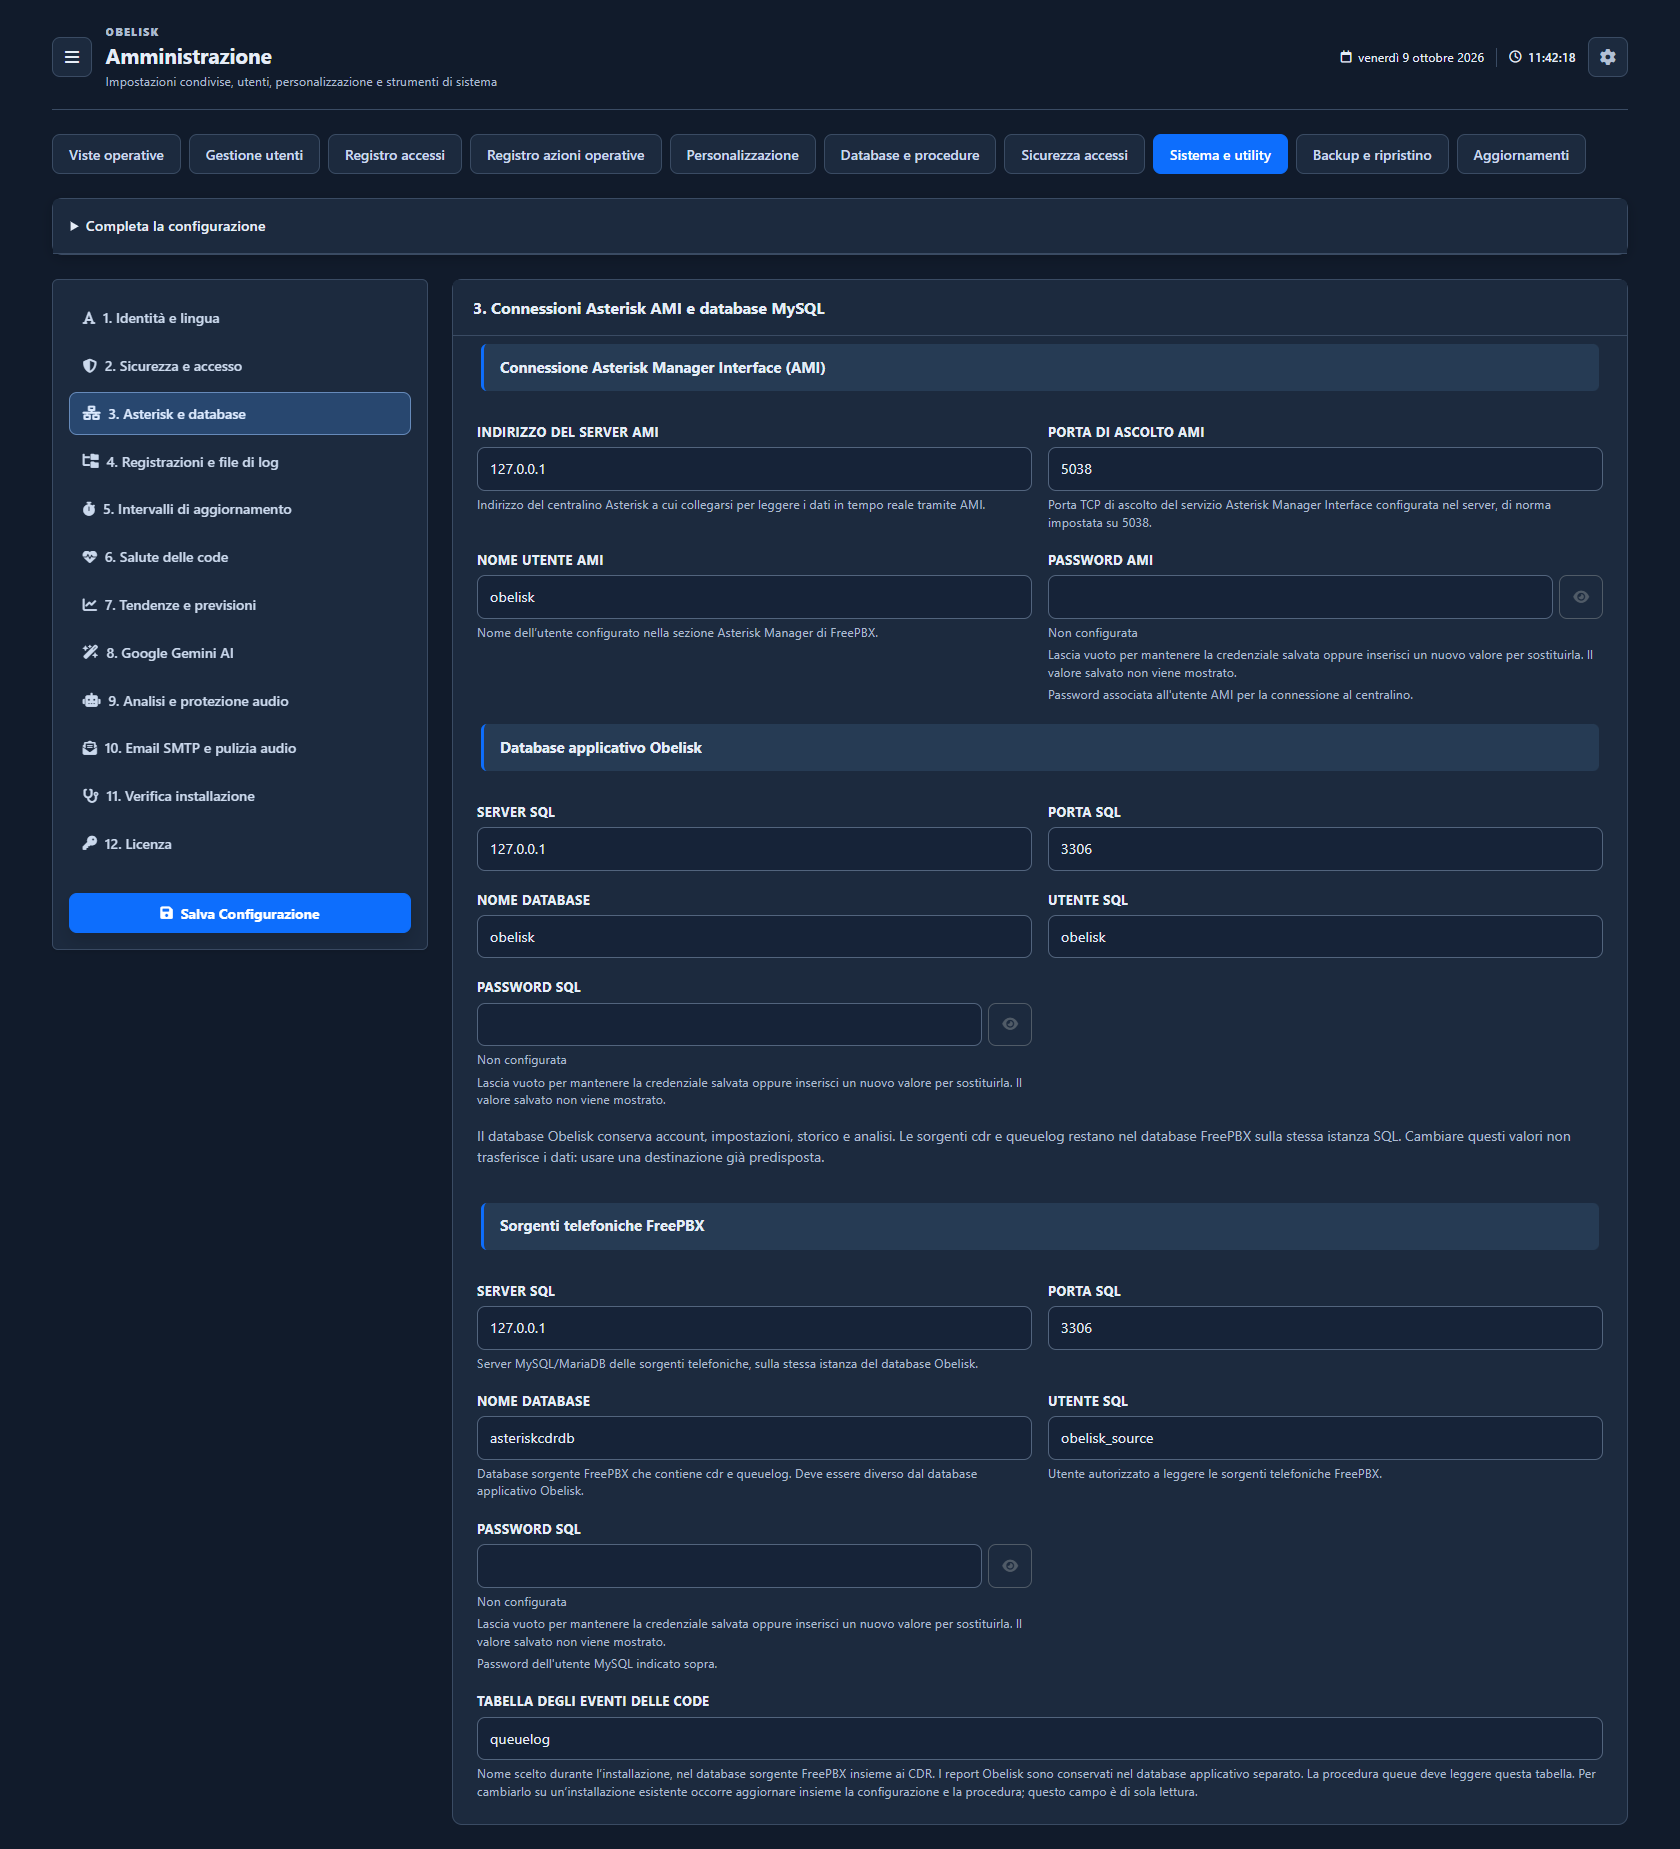The width and height of the screenshot is (1680, 1849).
Task: Open the hamburger navigation menu
Action: pyautogui.click(x=72, y=57)
